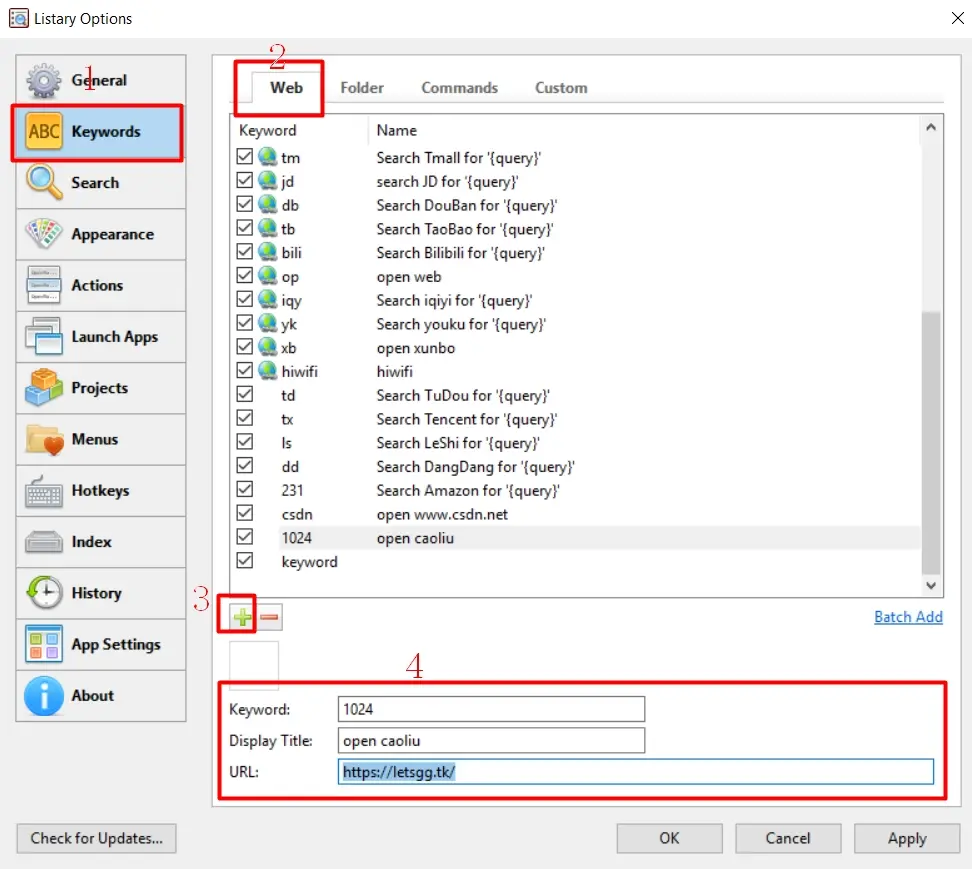The image size is (972, 869).
Task: Click into the URL input field
Action: point(635,772)
